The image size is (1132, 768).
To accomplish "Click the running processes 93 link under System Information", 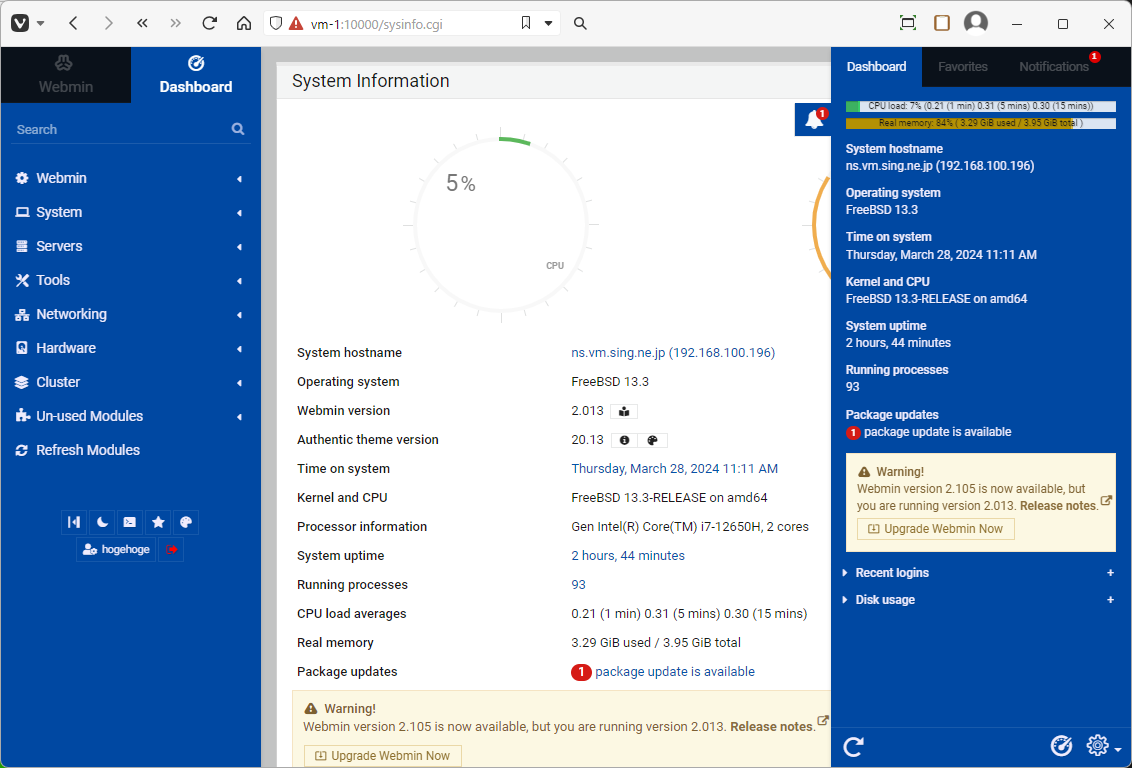I will [578, 585].
